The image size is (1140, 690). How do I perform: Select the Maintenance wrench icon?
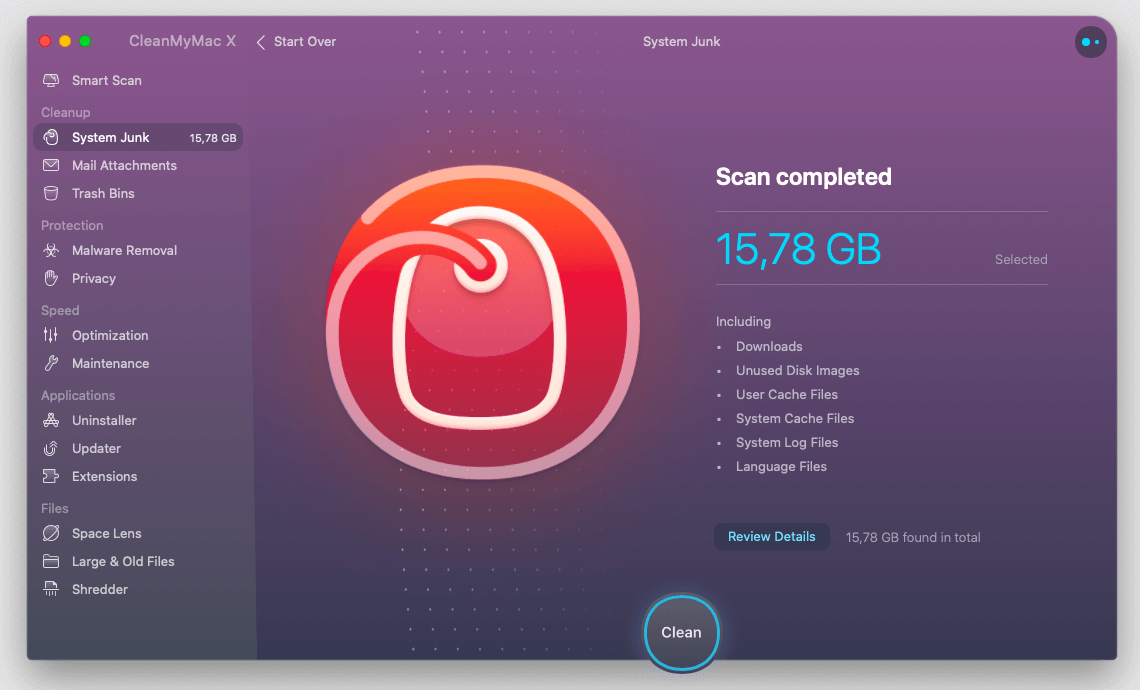[51, 363]
